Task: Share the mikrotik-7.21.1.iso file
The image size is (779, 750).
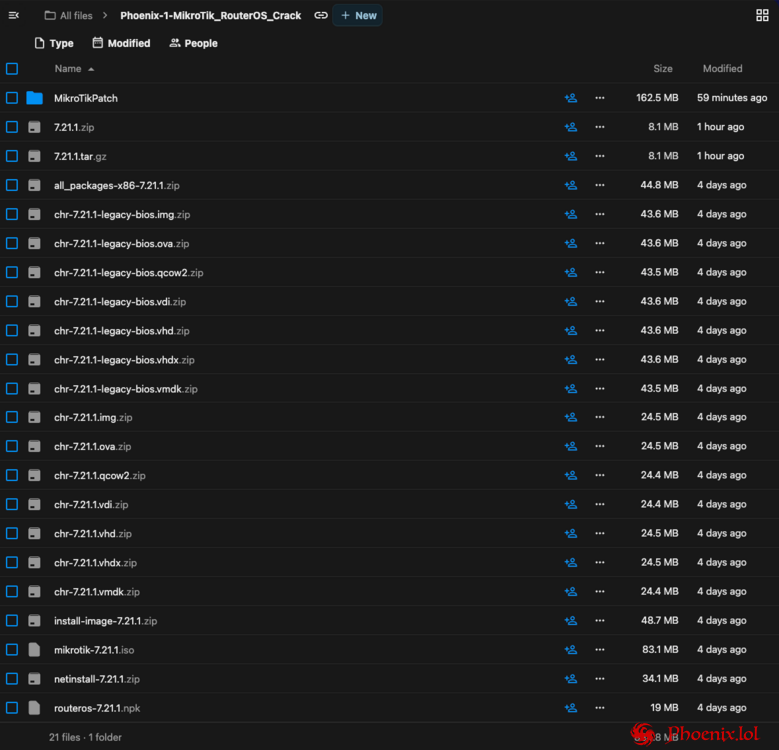Action: [570, 650]
